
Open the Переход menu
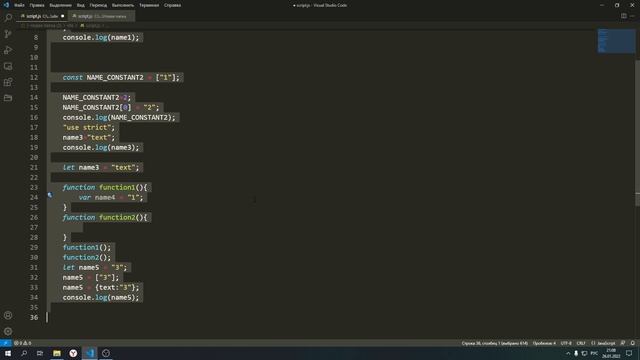point(98,5)
